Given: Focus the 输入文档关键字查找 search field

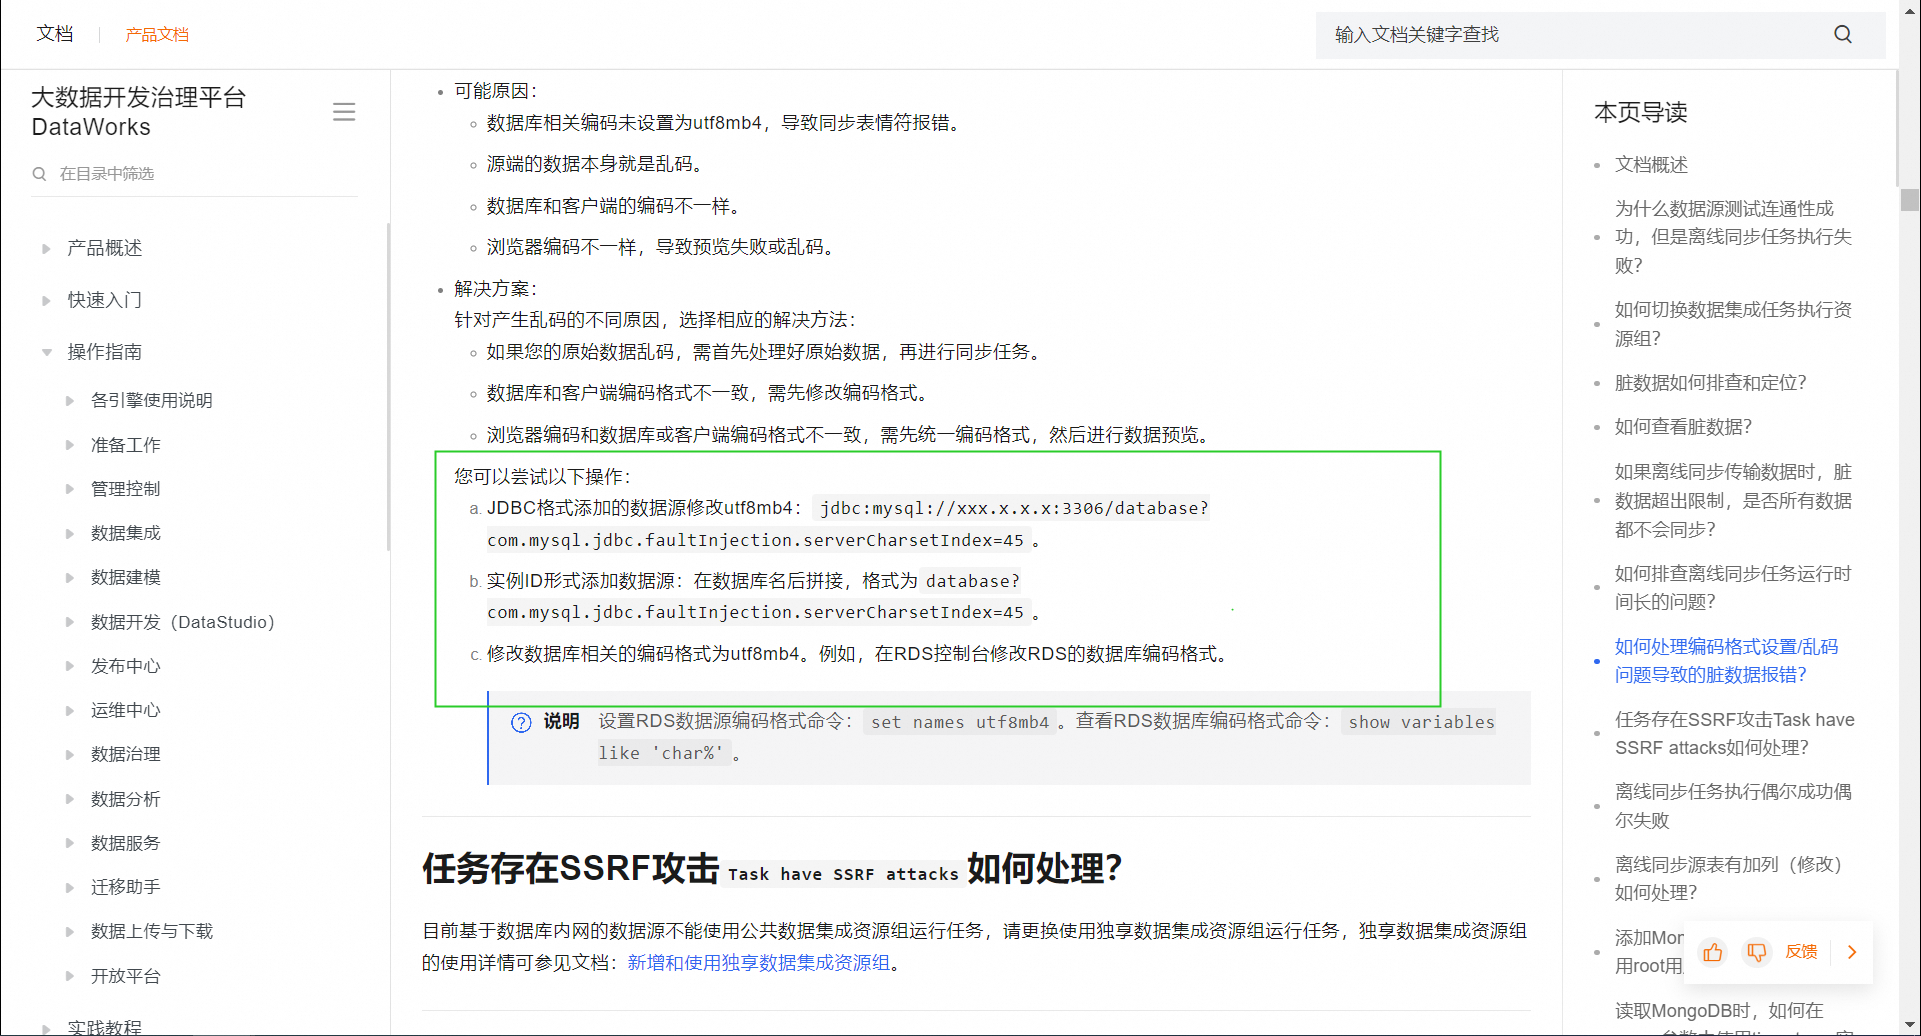Looking at the screenshot, I should (1600, 35).
